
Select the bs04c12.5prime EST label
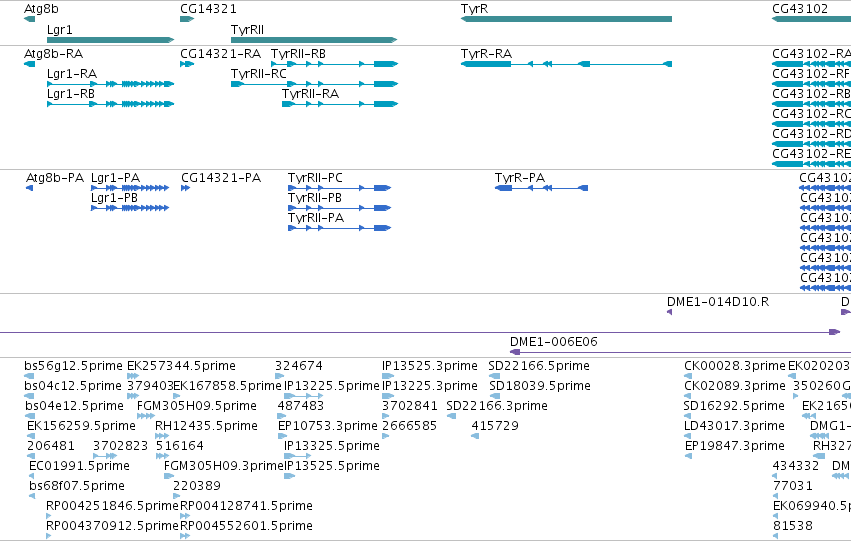click(x=73, y=386)
